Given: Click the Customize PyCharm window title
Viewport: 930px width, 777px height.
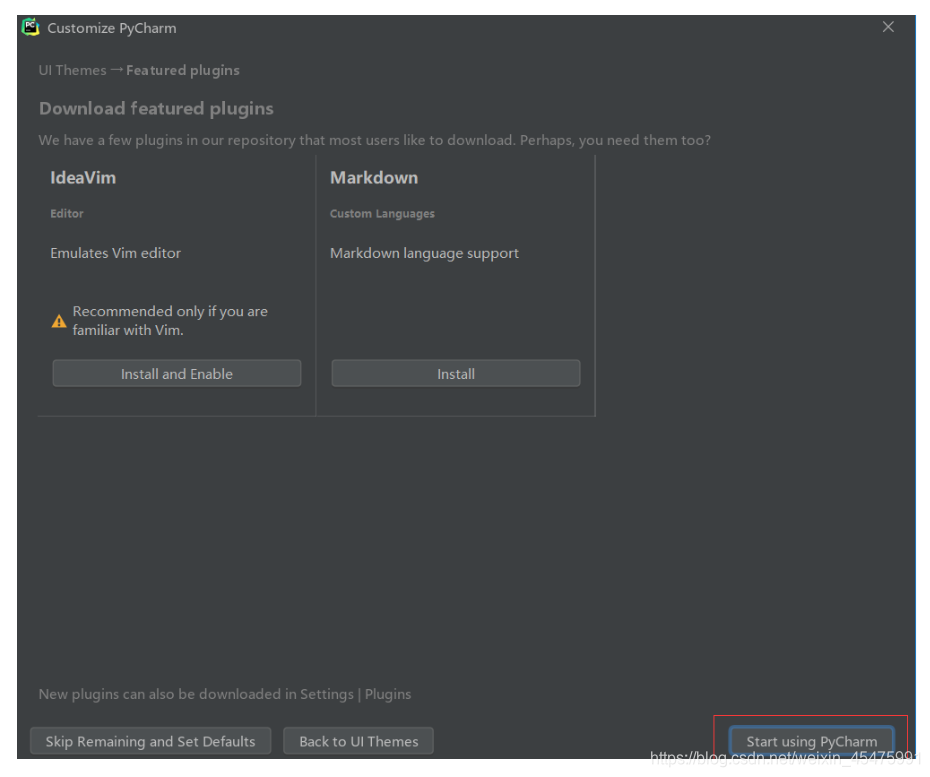Looking at the screenshot, I should (x=112, y=28).
